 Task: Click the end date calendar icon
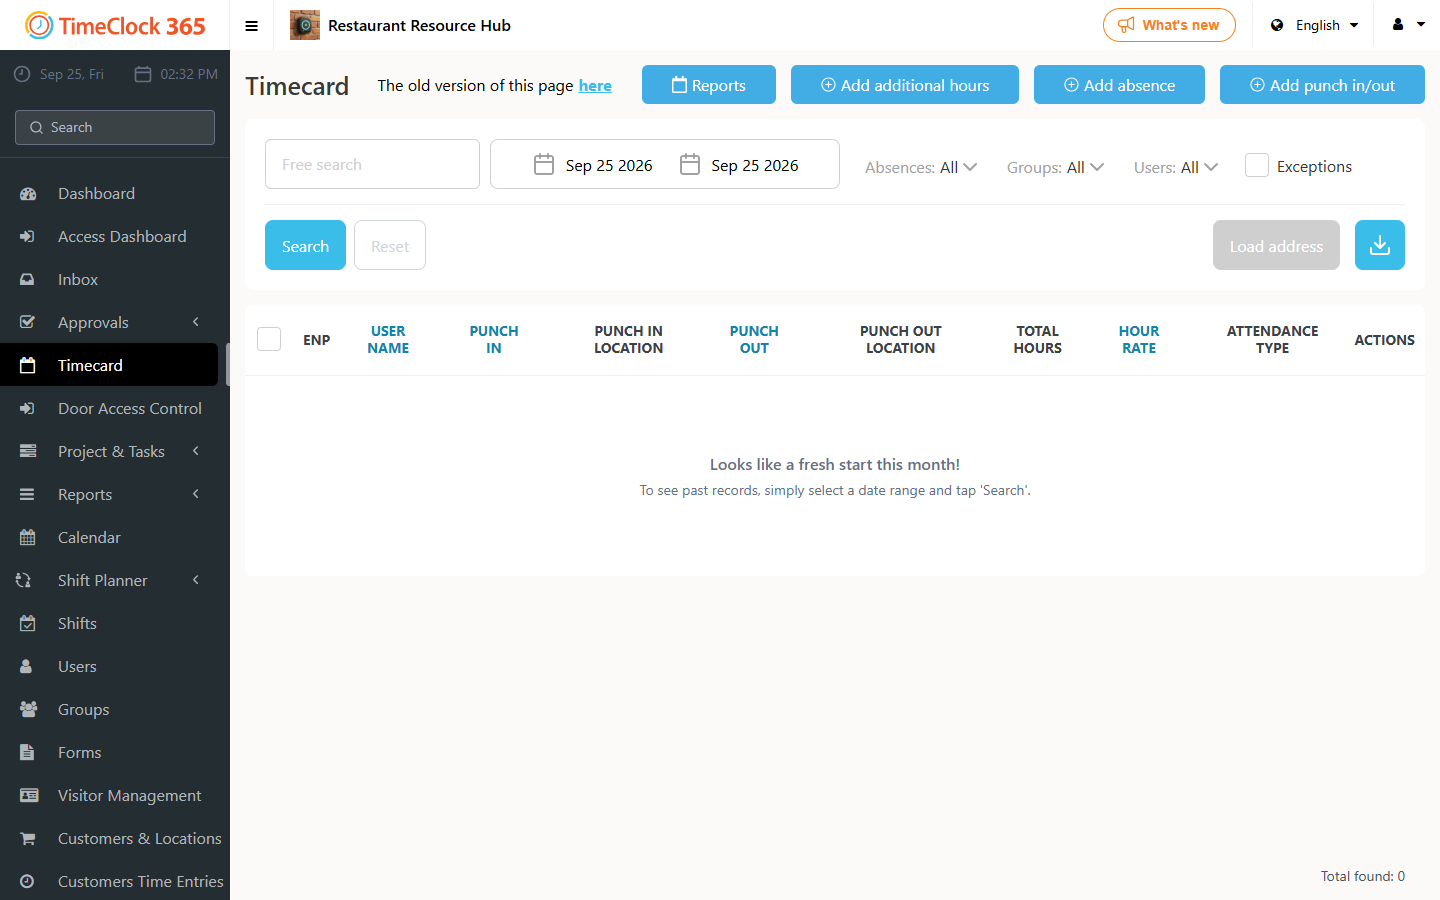pyautogui.click(x=690, y=165)
